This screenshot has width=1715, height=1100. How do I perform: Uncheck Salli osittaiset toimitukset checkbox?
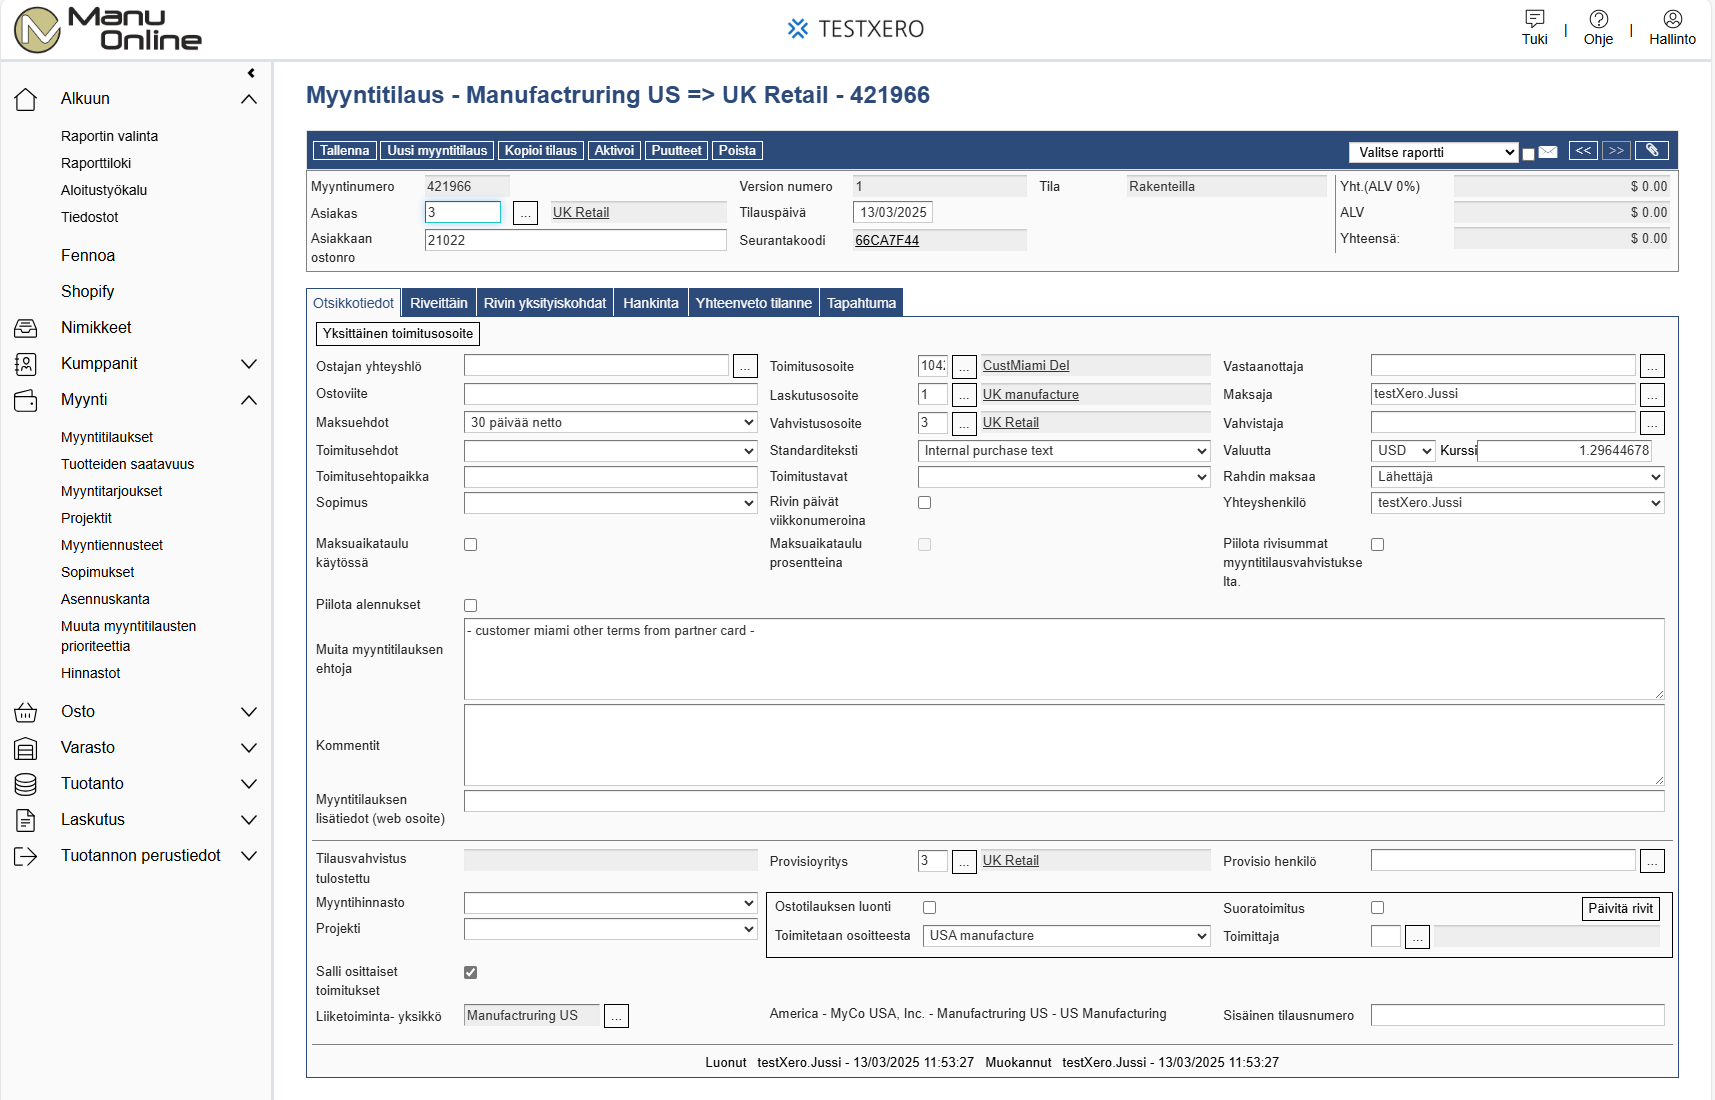point(470,973)
